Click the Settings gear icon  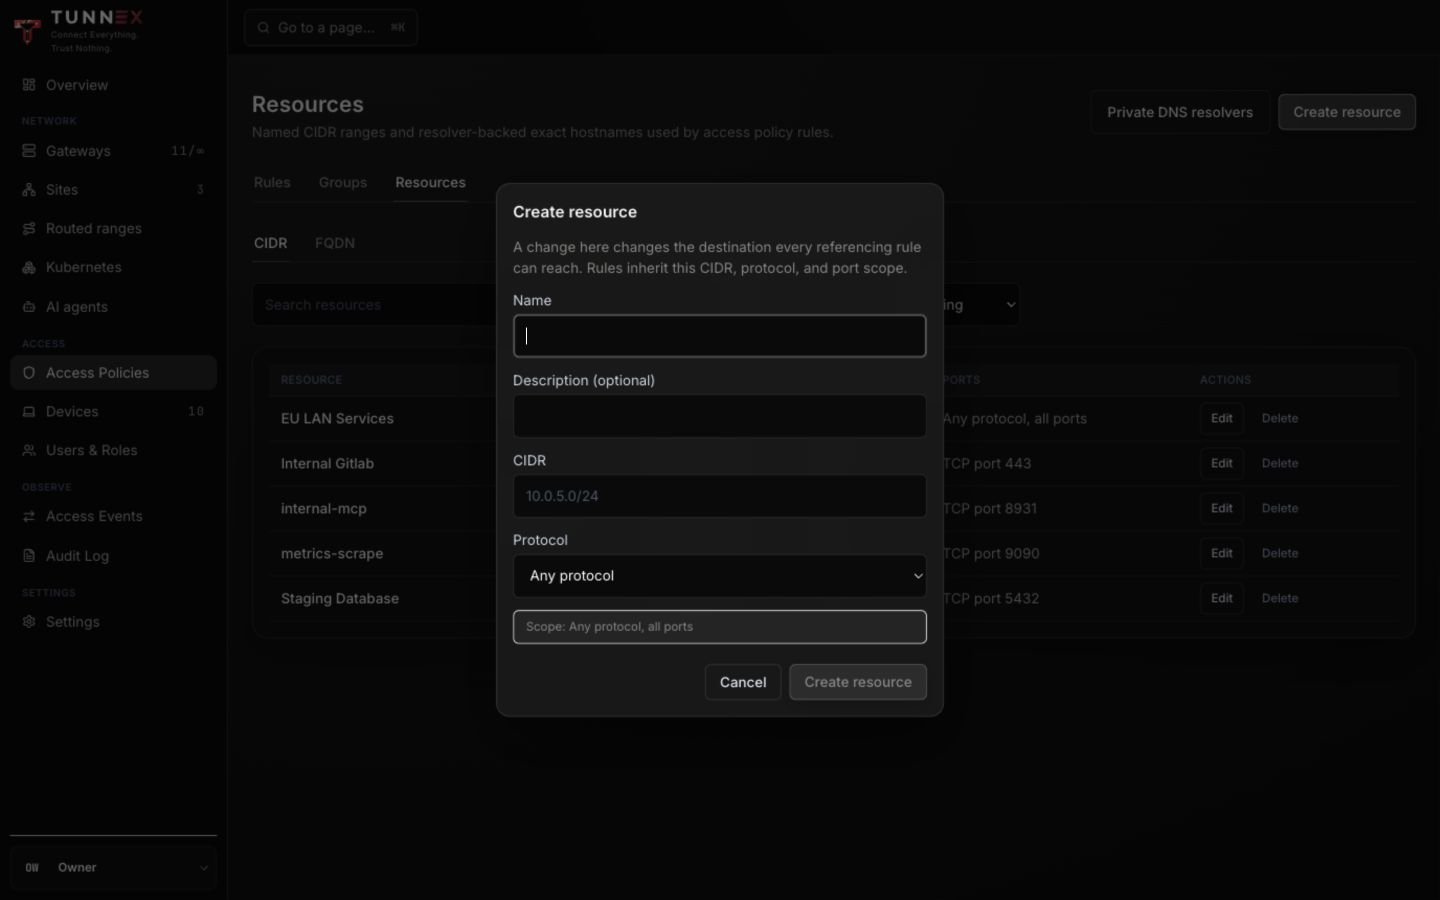tap(29, 622)
